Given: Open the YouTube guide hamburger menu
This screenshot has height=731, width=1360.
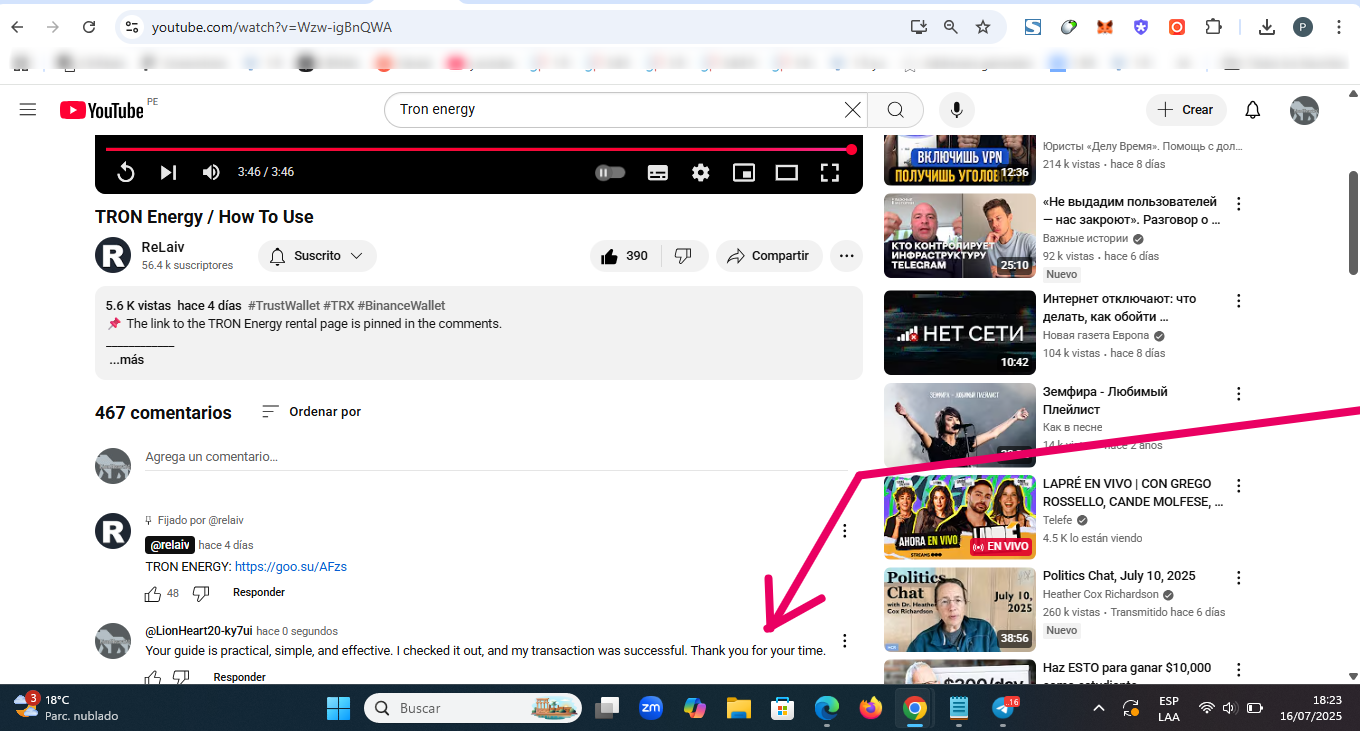Looking at the screenshot, I should tap(28, 110).
